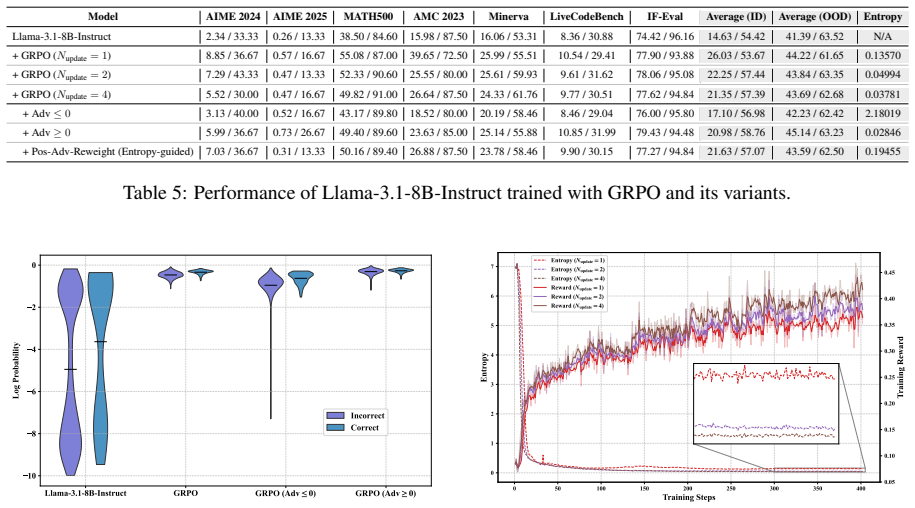The image size is (915, 508).
Task: Click the 'LiveCodeBench' column header
Action: [x=586, y=17]
